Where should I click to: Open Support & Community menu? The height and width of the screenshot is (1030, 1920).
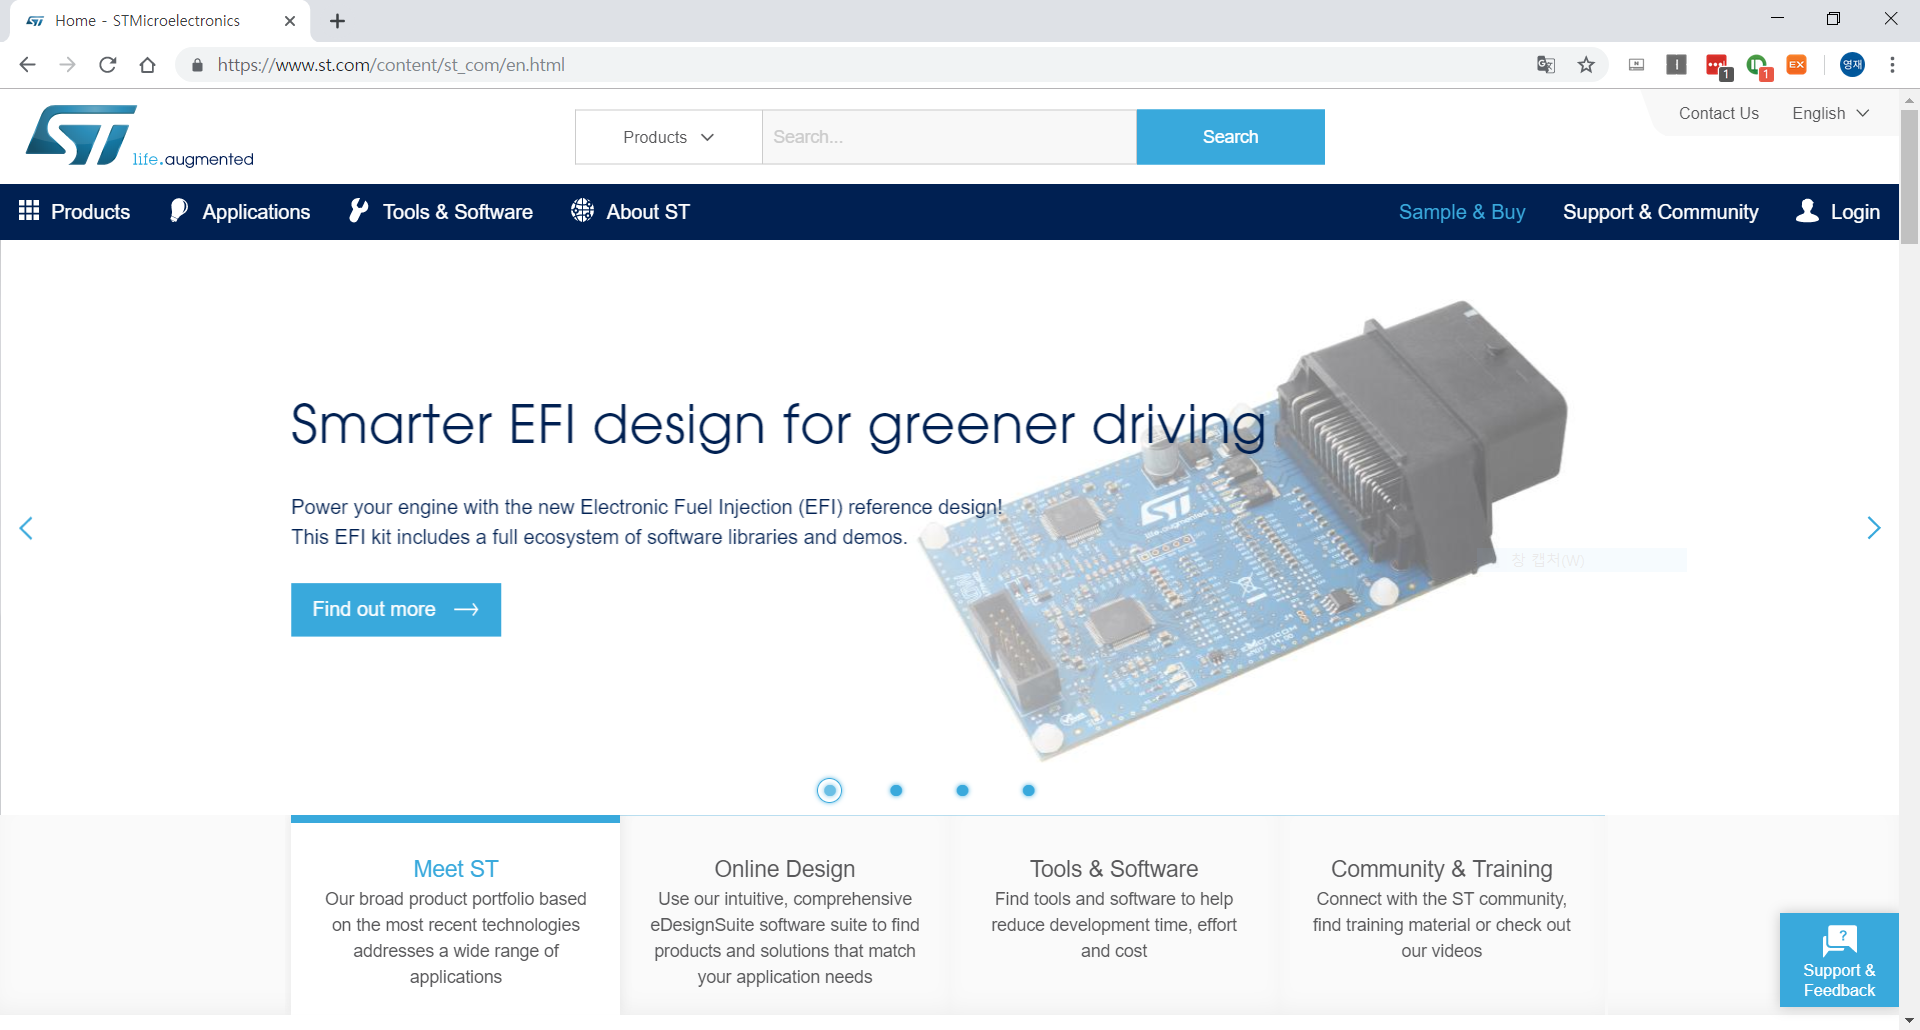coord(1660,212)
